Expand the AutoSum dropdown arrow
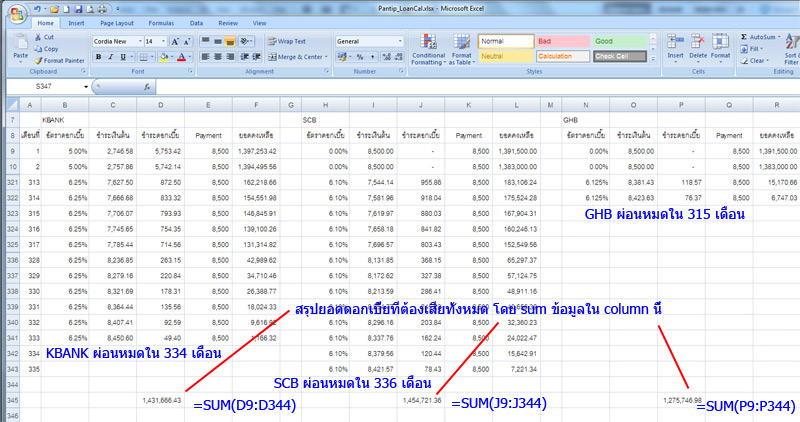This screenshot has height=422, width=800. coord(780,37)
